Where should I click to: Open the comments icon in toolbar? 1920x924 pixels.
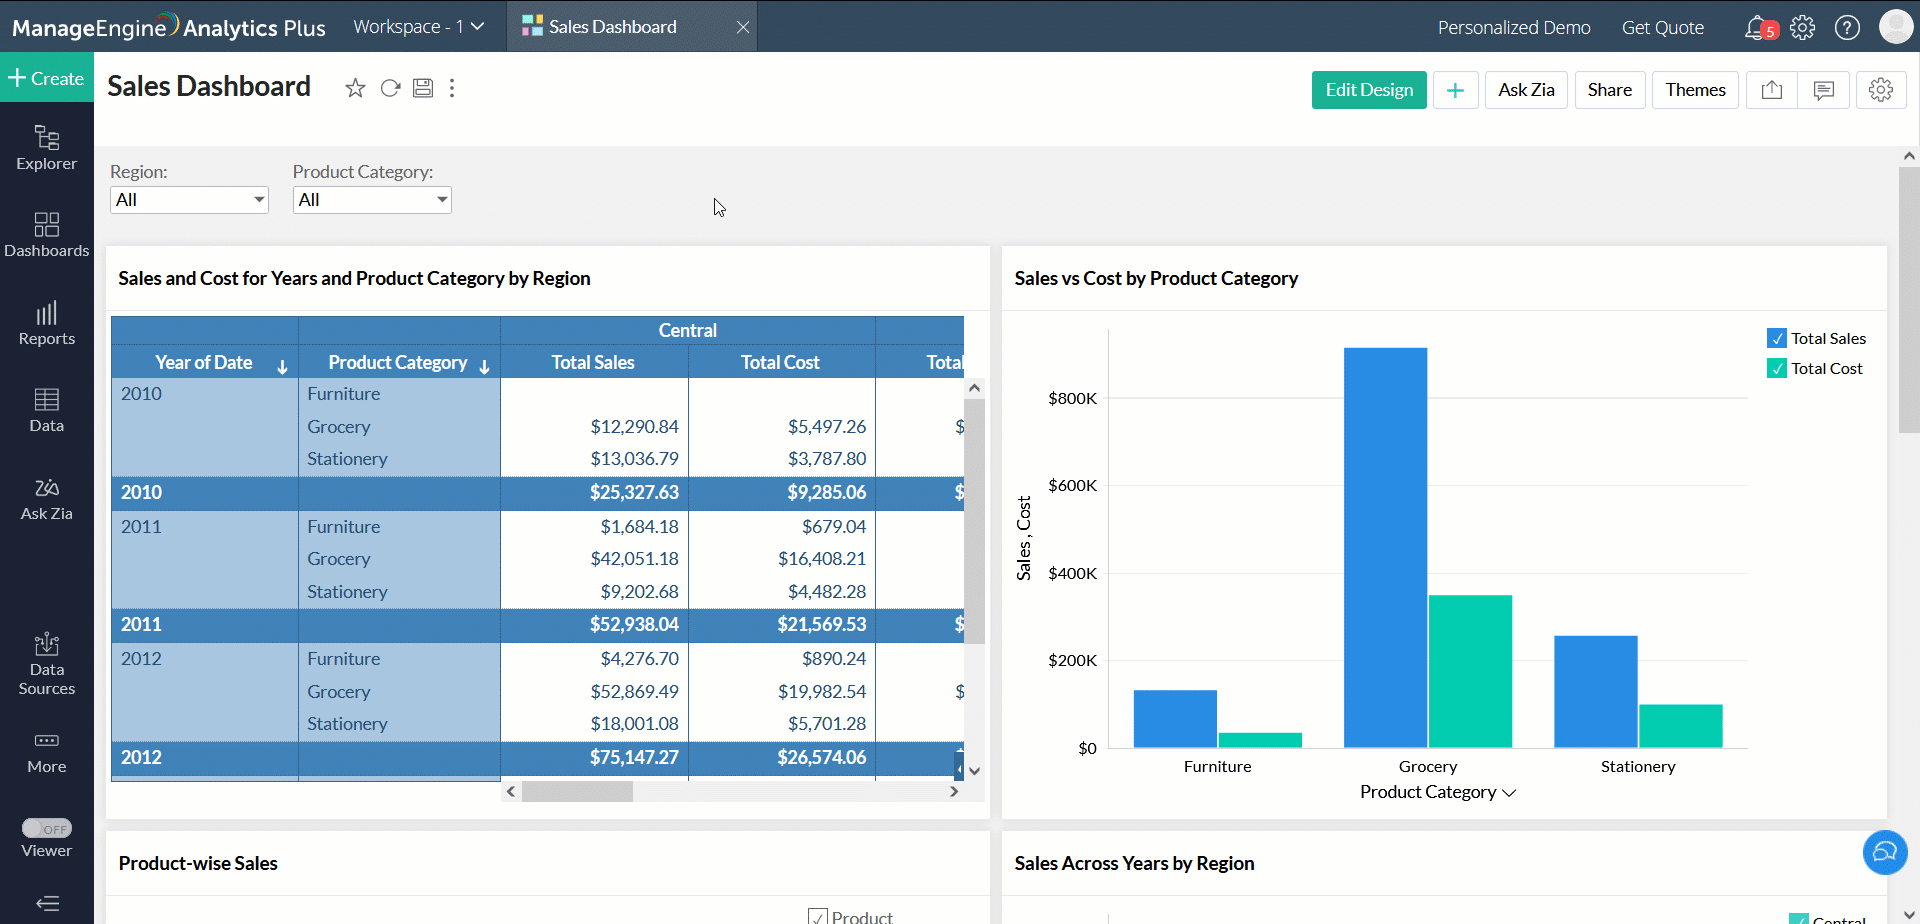click(x=1823, y=90)
